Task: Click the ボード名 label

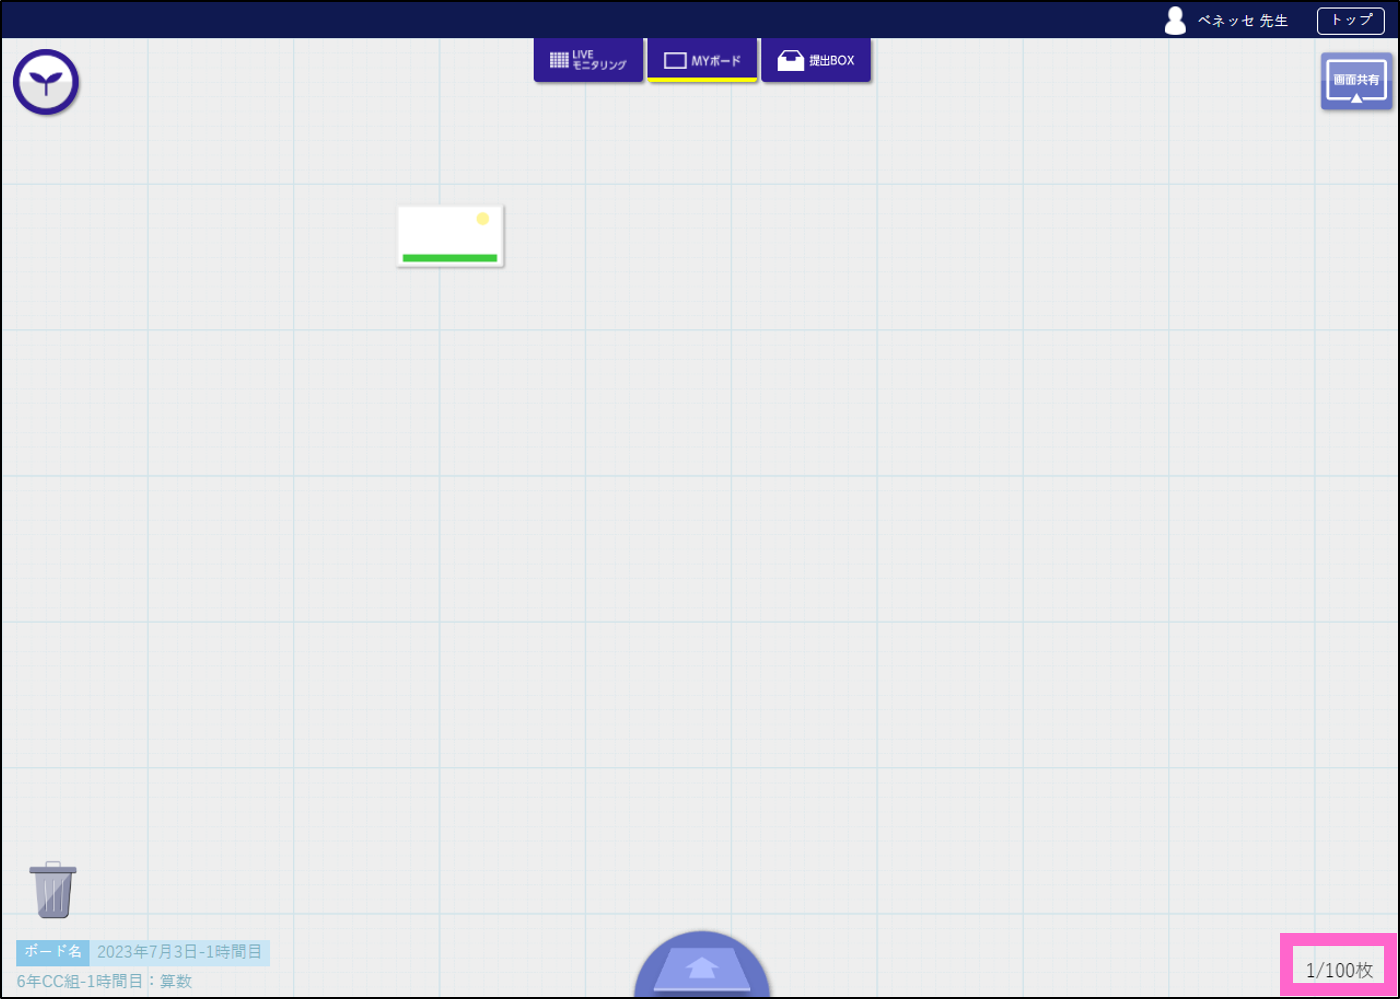Action: click(x=53, y=952)
